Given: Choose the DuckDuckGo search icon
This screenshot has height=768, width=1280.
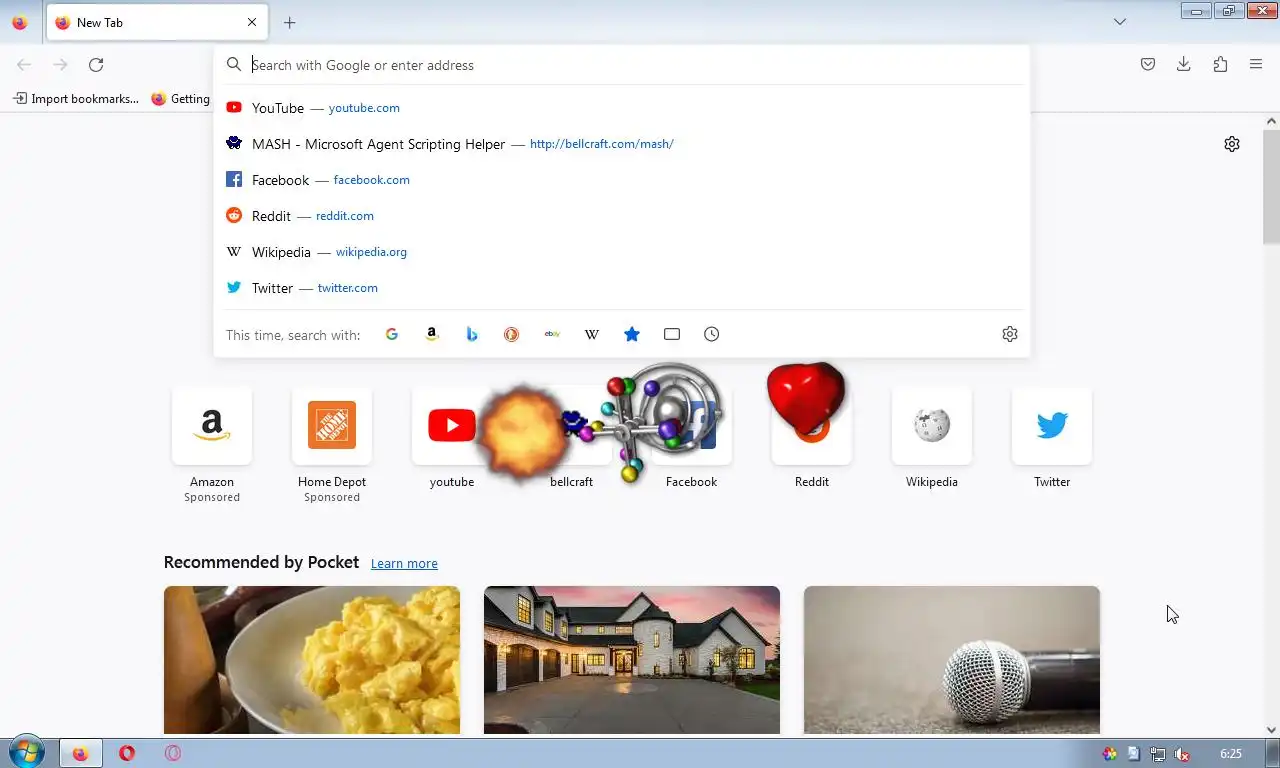Looking at the screenshot, I should tap(512, 334).
